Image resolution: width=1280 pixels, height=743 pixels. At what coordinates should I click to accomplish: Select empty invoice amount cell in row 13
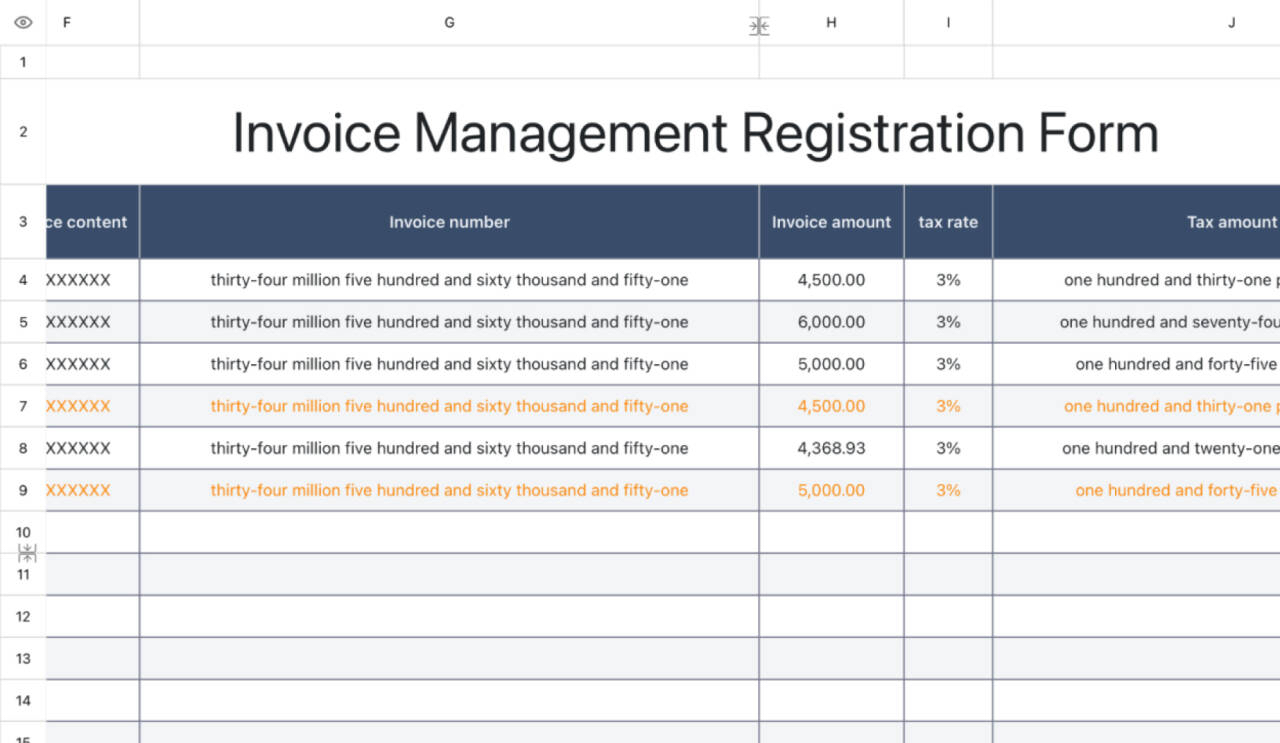point(831,658)
